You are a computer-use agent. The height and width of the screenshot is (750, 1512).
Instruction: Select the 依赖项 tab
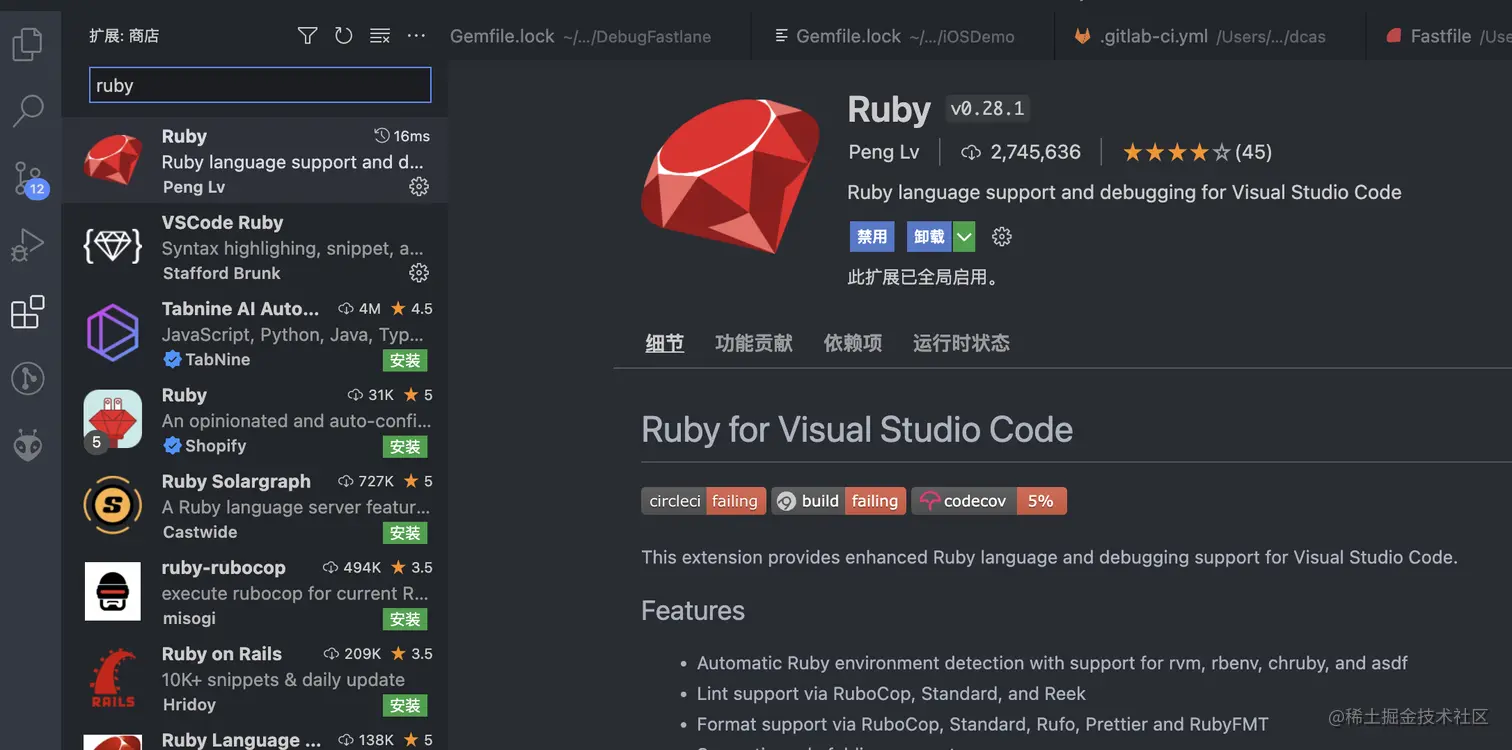[853, 343]
